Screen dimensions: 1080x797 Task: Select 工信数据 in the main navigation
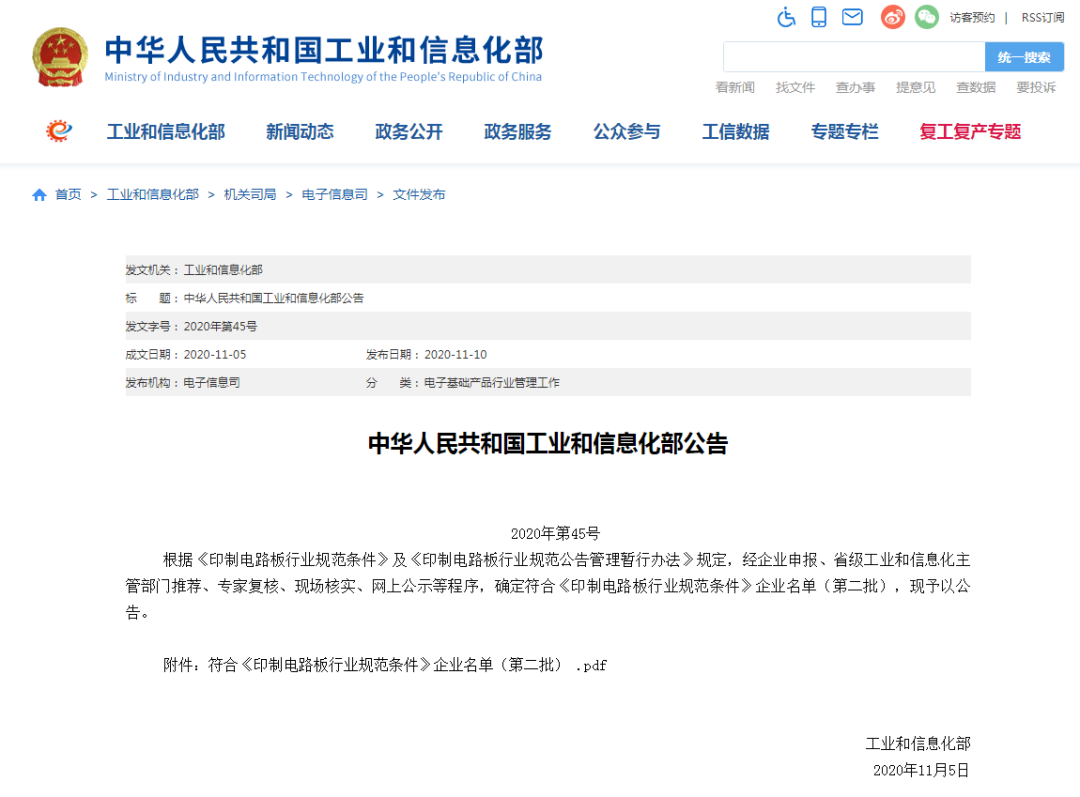tap(736, 132)
